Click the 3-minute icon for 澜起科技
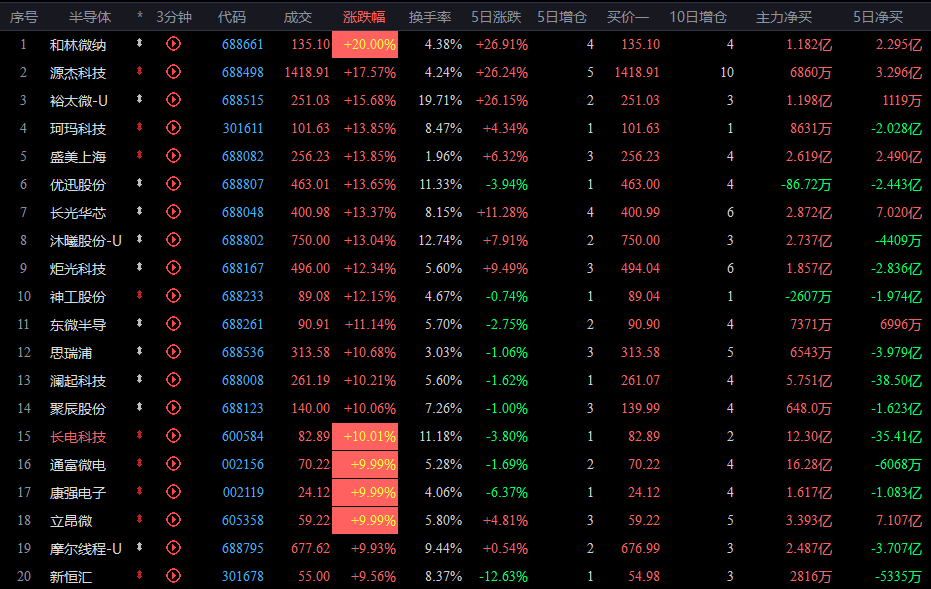Image resolution: width=931 pixels, height=589 pixels. click(173, 380)
